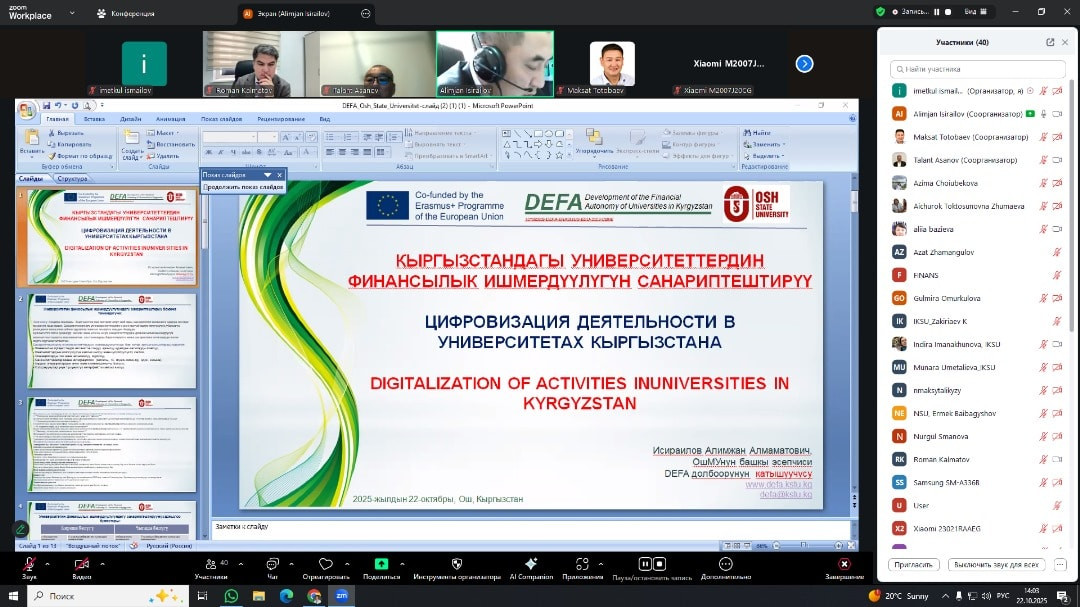Type in the Find participant search field
The image size is (1080, 607).
click(x=975, y=69)
